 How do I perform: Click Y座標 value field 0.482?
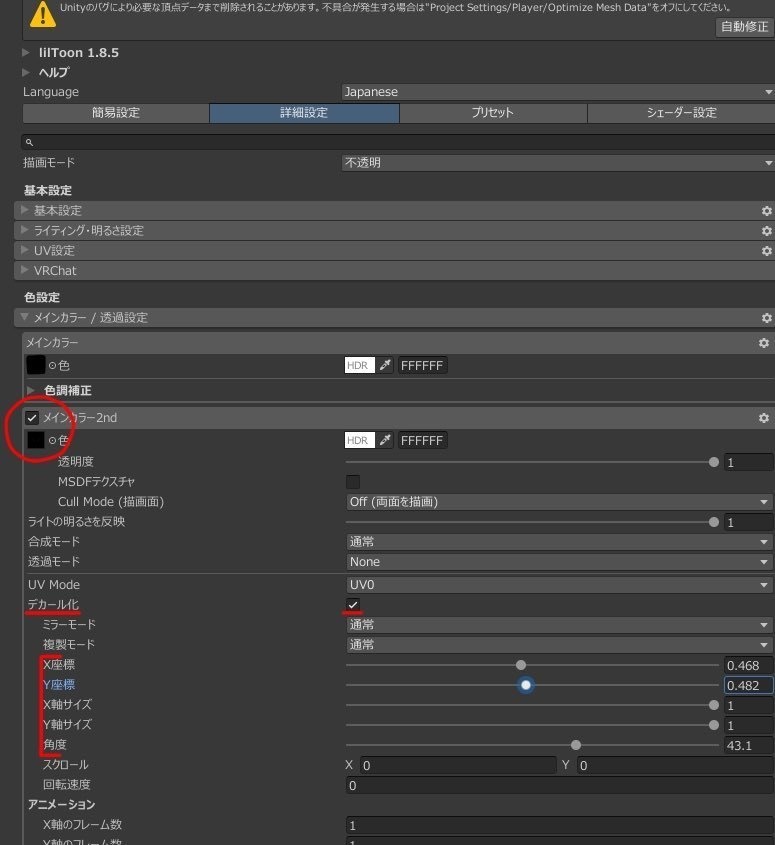(x=749, y=685)
